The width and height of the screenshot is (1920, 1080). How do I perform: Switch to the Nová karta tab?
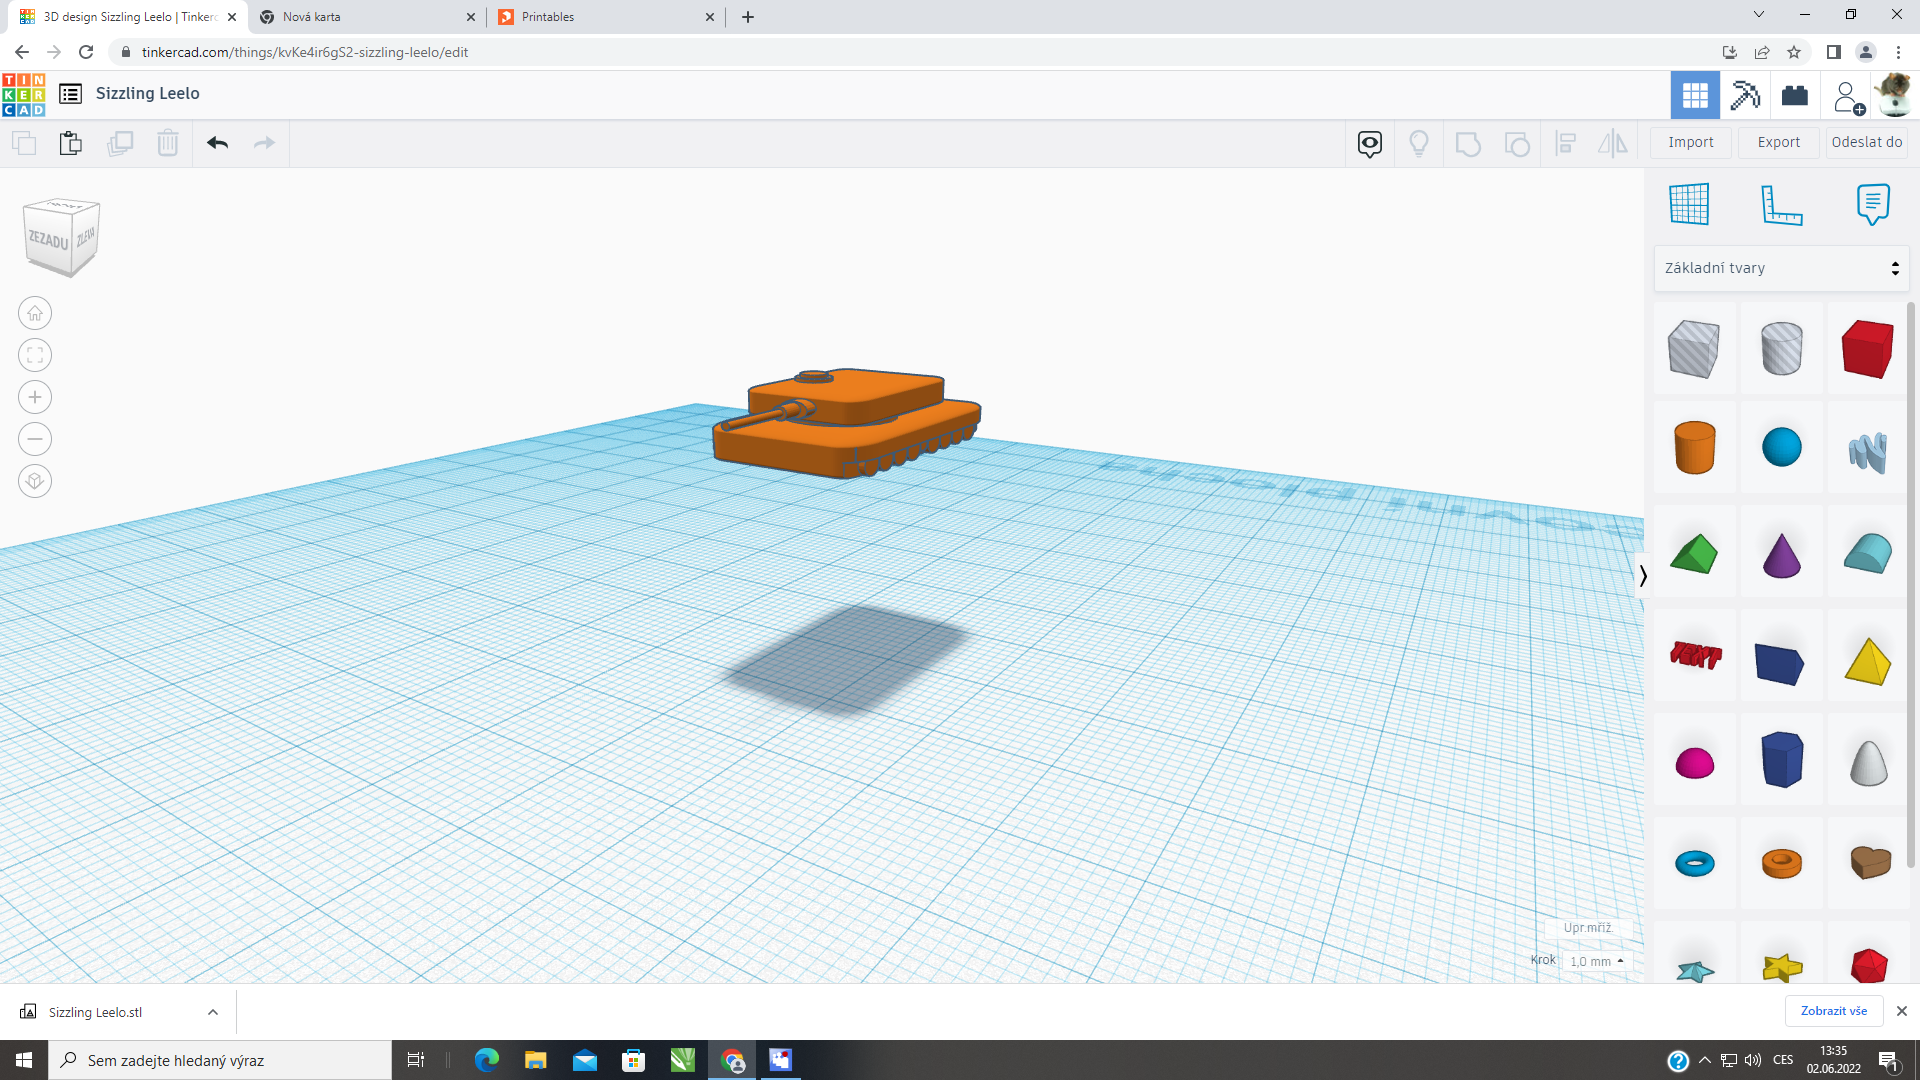[367, 17]
